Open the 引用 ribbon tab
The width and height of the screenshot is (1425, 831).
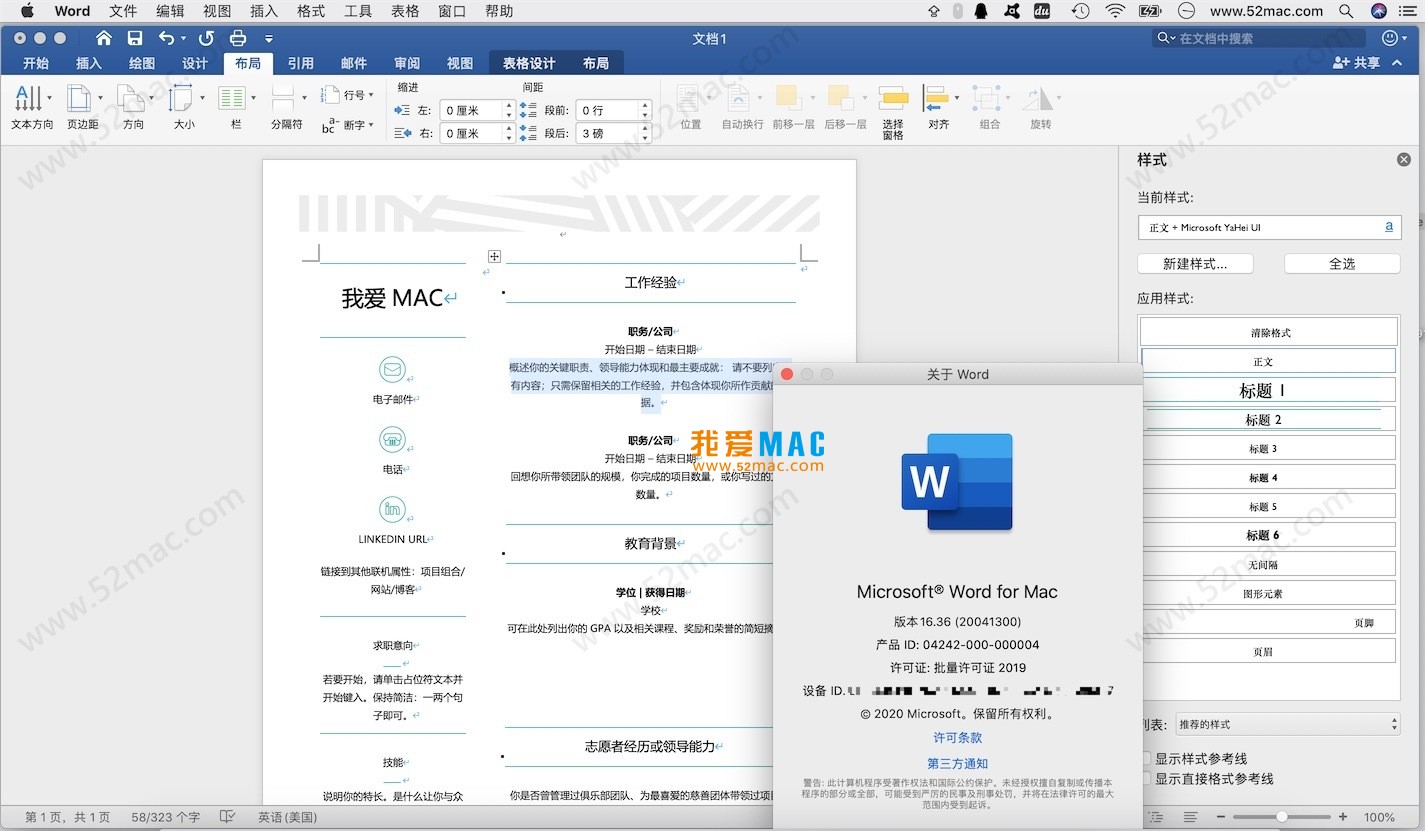(301, 63)
